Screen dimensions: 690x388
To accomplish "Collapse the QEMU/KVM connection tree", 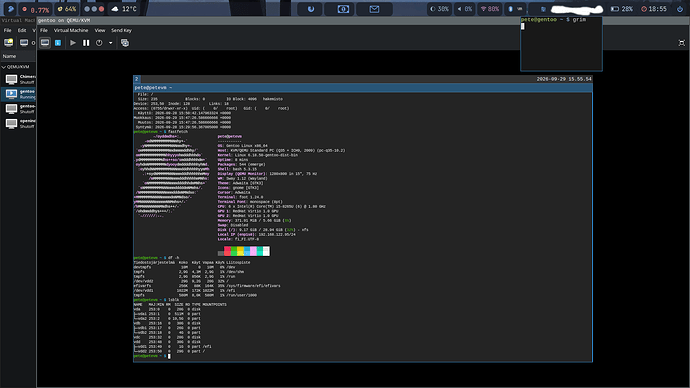I will [4, 67].
